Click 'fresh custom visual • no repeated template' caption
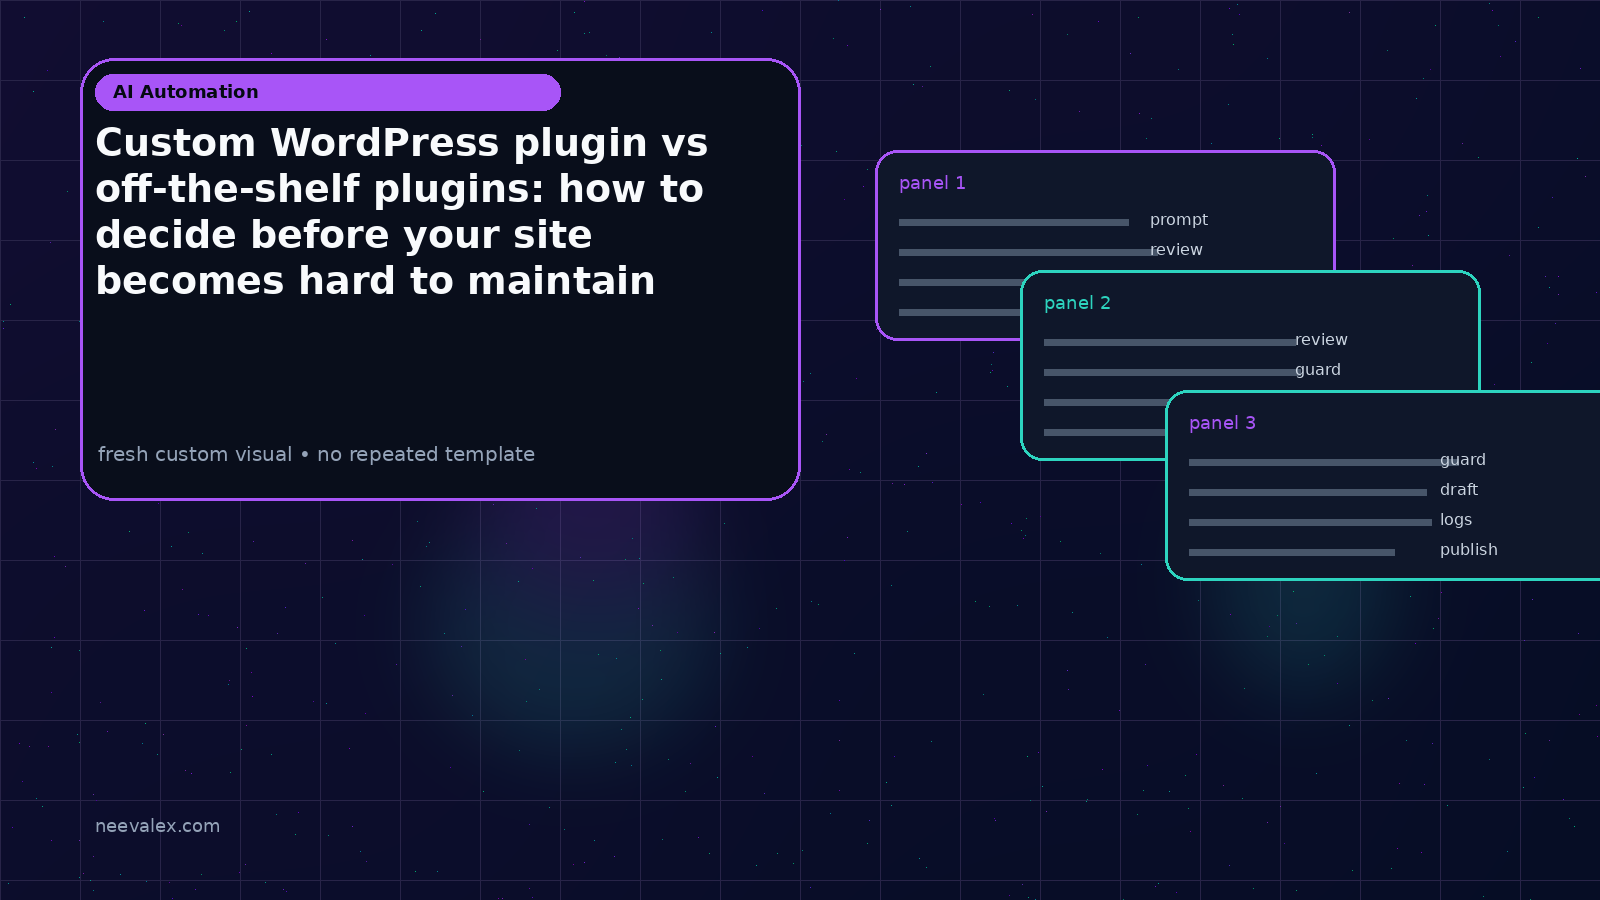Viewport: 1600px width, 900px height. click(316, 454)
